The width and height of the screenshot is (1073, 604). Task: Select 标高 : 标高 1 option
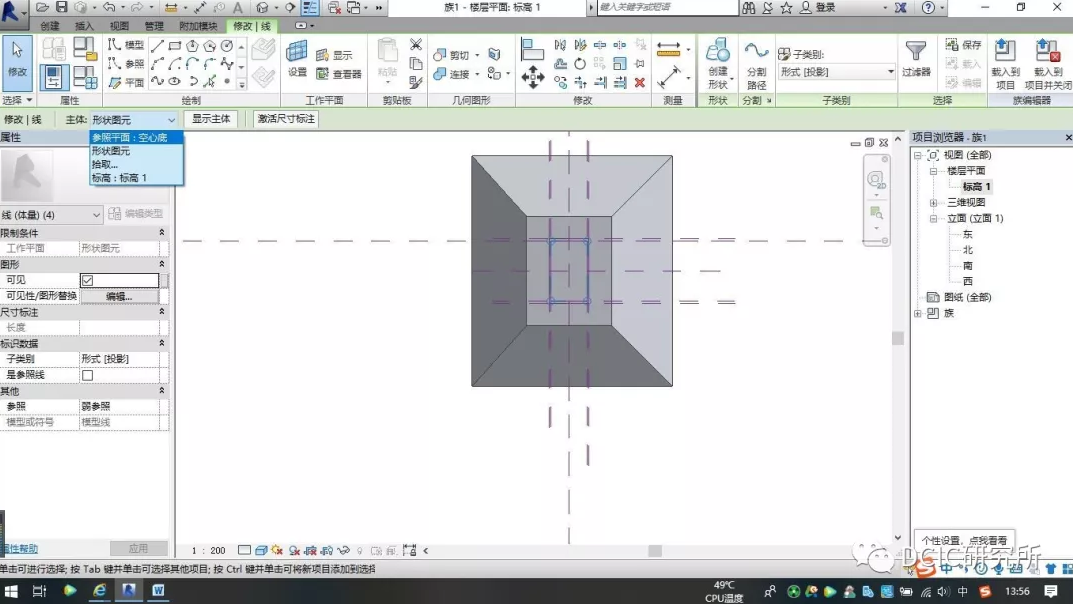click(136, 178)
